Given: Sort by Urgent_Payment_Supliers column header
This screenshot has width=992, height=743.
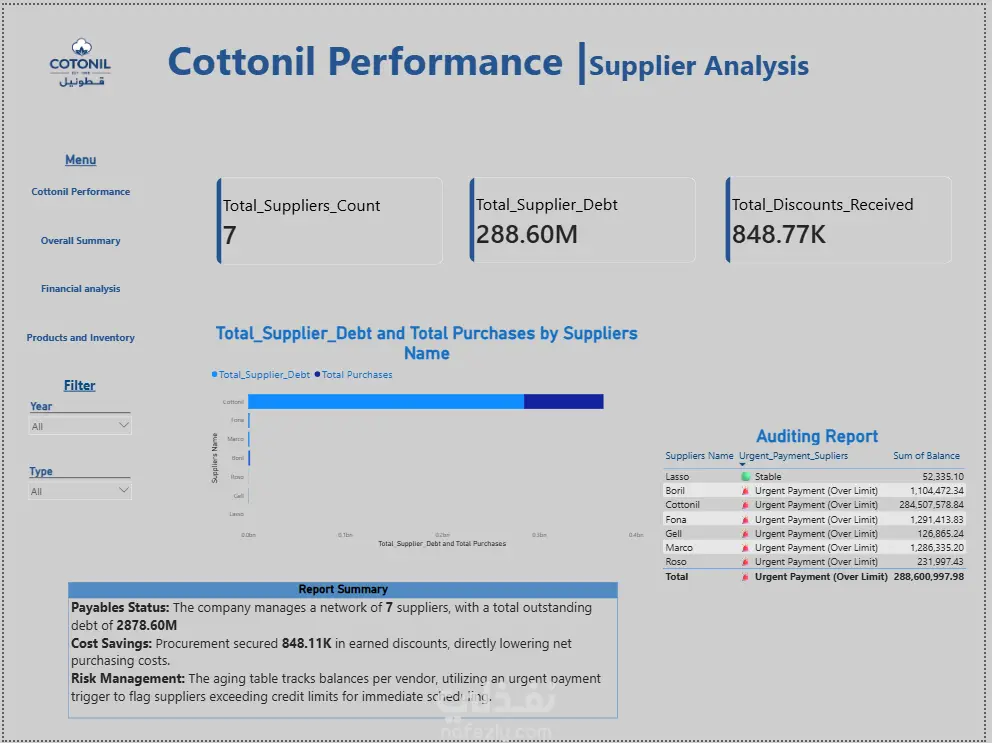Looking at the screenshot, I should pos(793,456).
